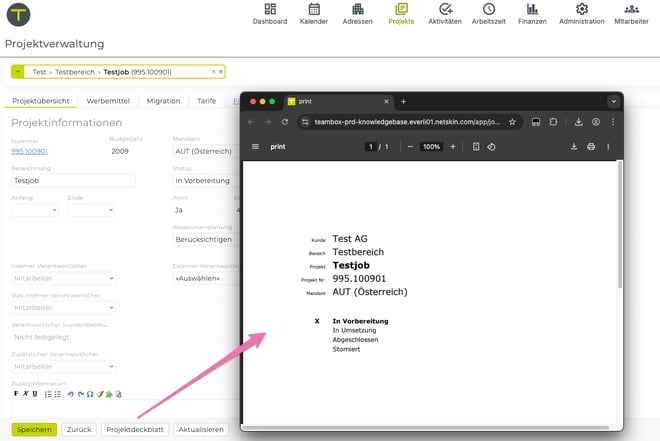This screenshot has width=660, height=441.
Task: Fit the PDF to page
Action: pyautogui.click(x=476, y=146)
